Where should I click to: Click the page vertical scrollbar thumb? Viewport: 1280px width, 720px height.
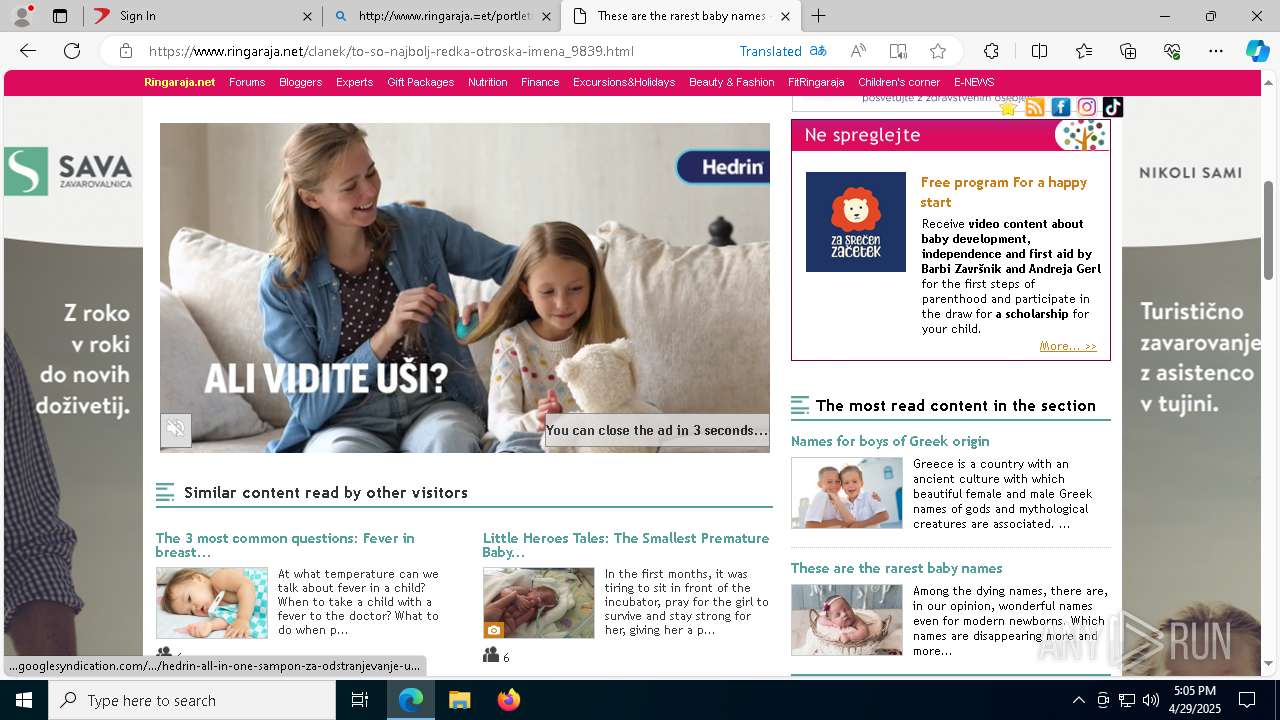(1269, 231)
